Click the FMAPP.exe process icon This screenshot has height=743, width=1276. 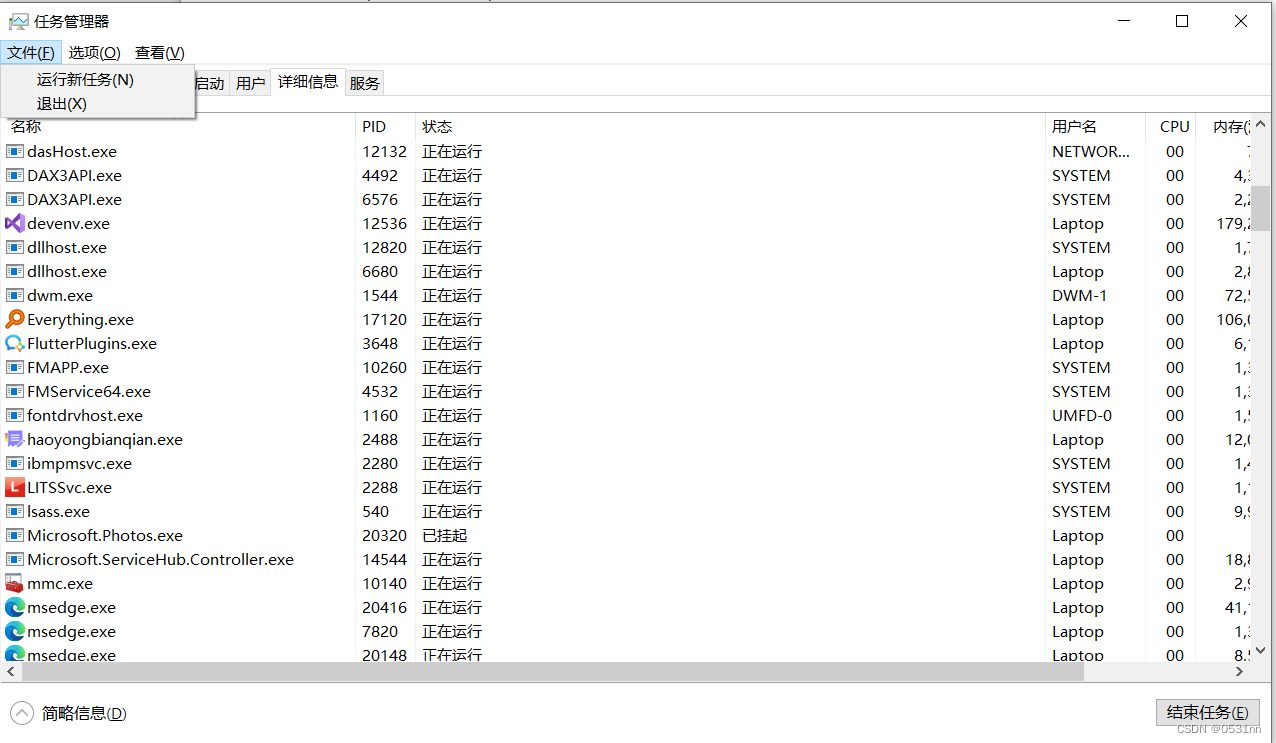click(15, 368)
